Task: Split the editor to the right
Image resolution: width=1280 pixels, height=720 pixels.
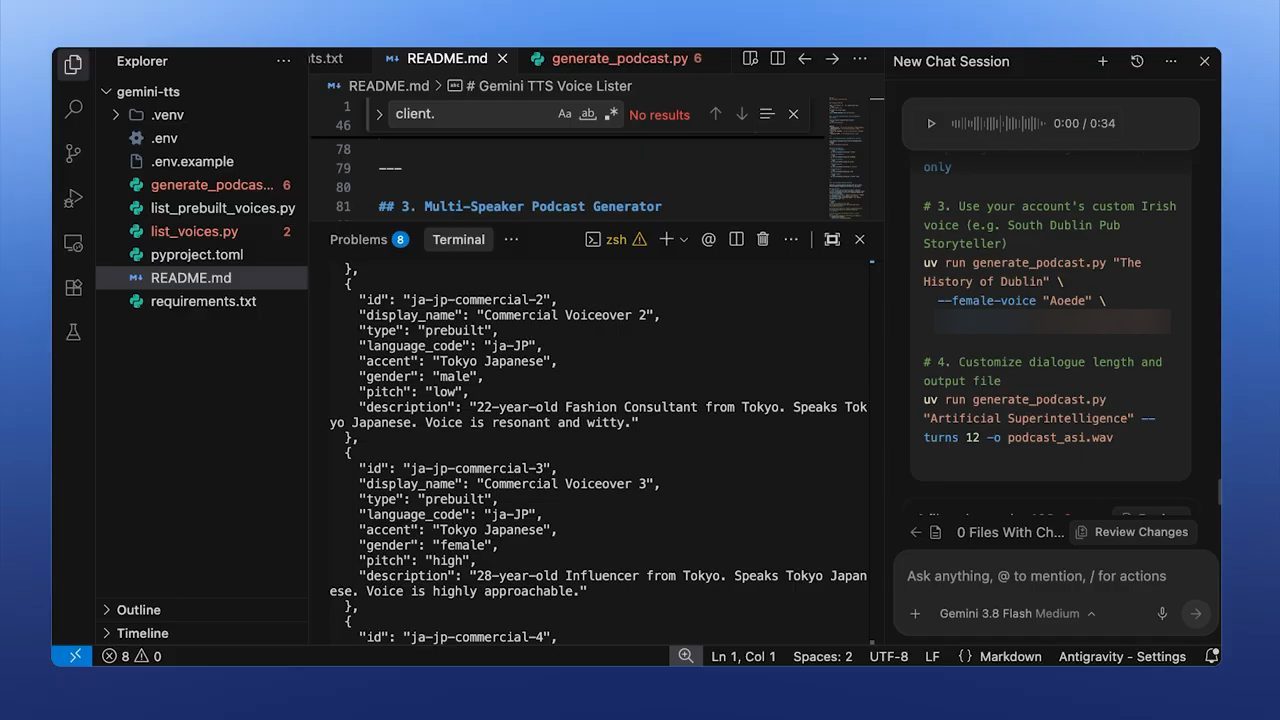Action: [x=777, y=59]
